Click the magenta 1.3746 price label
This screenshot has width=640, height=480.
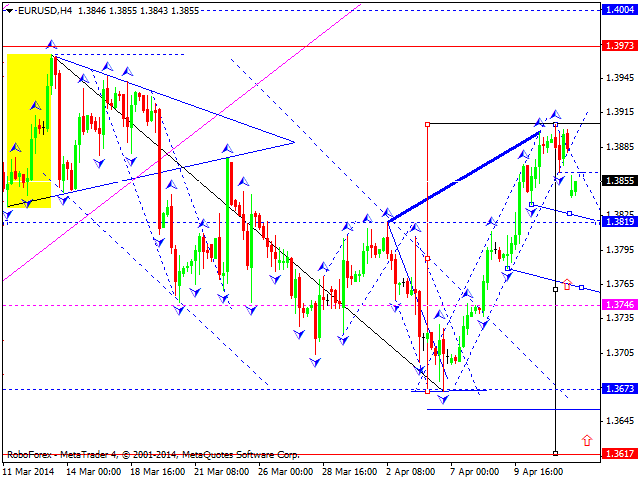(x=618, y=304)
